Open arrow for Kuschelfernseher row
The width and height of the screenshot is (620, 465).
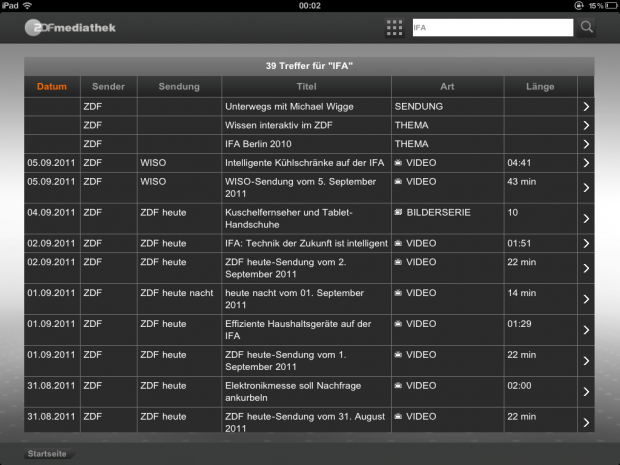(586, 219)
